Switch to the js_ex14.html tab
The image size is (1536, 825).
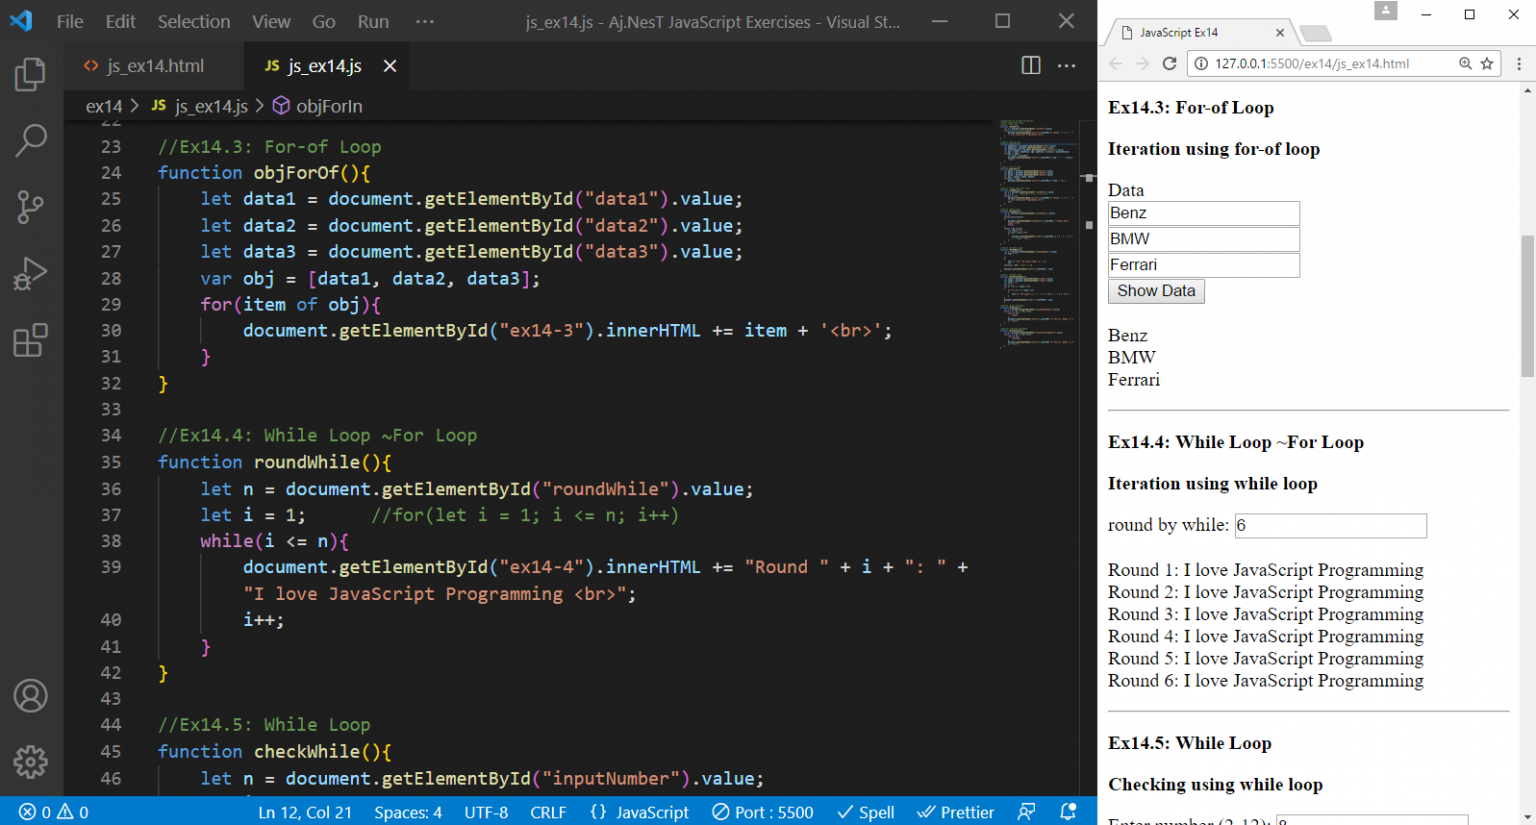click(155, 66)
